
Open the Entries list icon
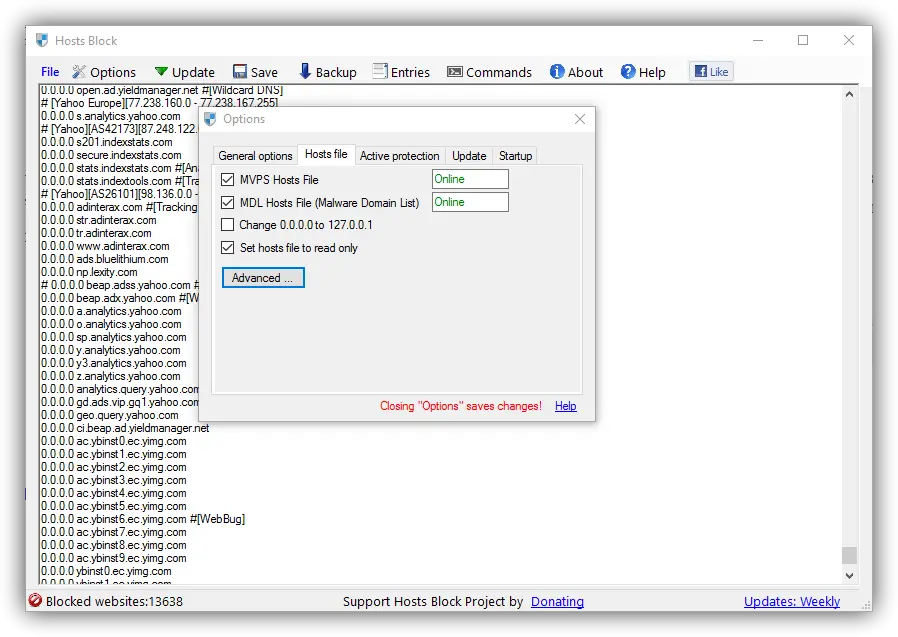click(380, 71)
